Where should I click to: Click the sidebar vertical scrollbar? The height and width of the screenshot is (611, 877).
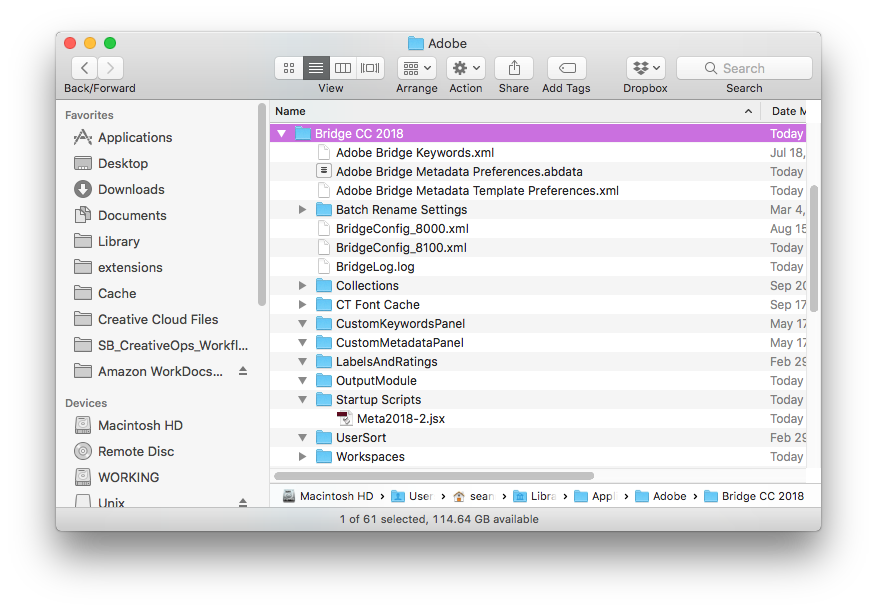[x=261, y=204]
